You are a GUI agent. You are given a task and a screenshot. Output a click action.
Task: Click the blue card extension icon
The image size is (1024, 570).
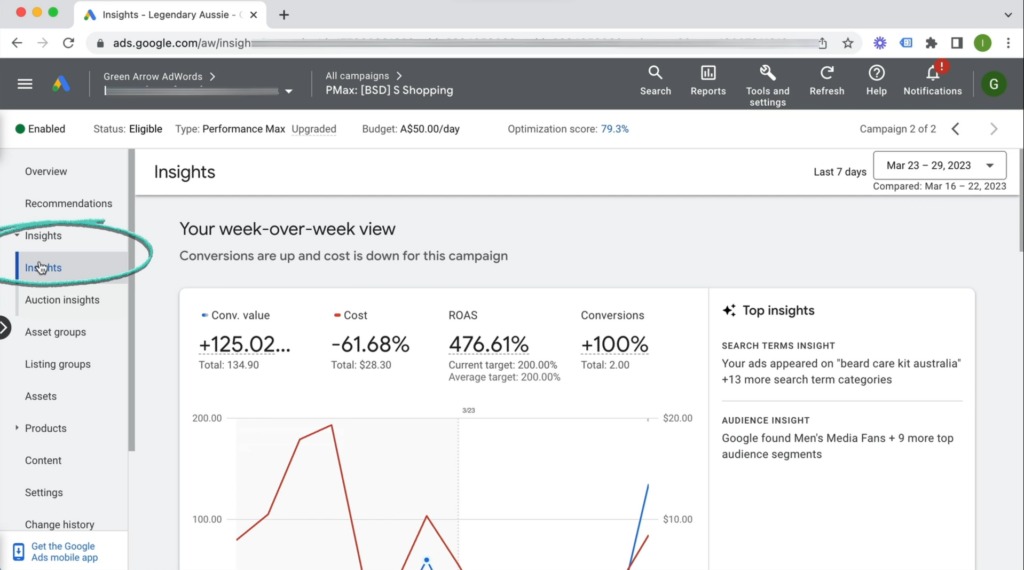point(906,43)
